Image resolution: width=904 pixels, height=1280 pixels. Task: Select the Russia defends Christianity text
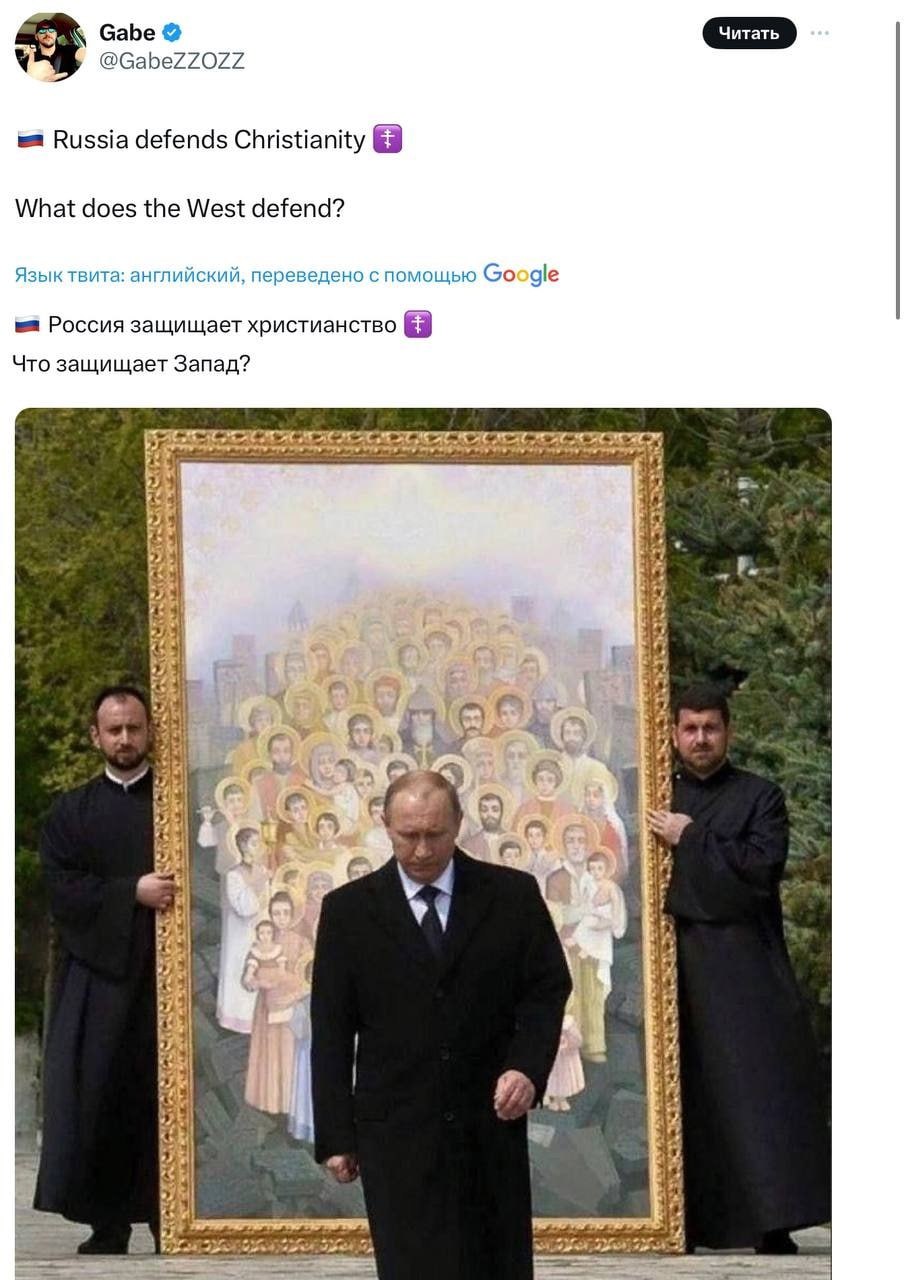[209, 140]
